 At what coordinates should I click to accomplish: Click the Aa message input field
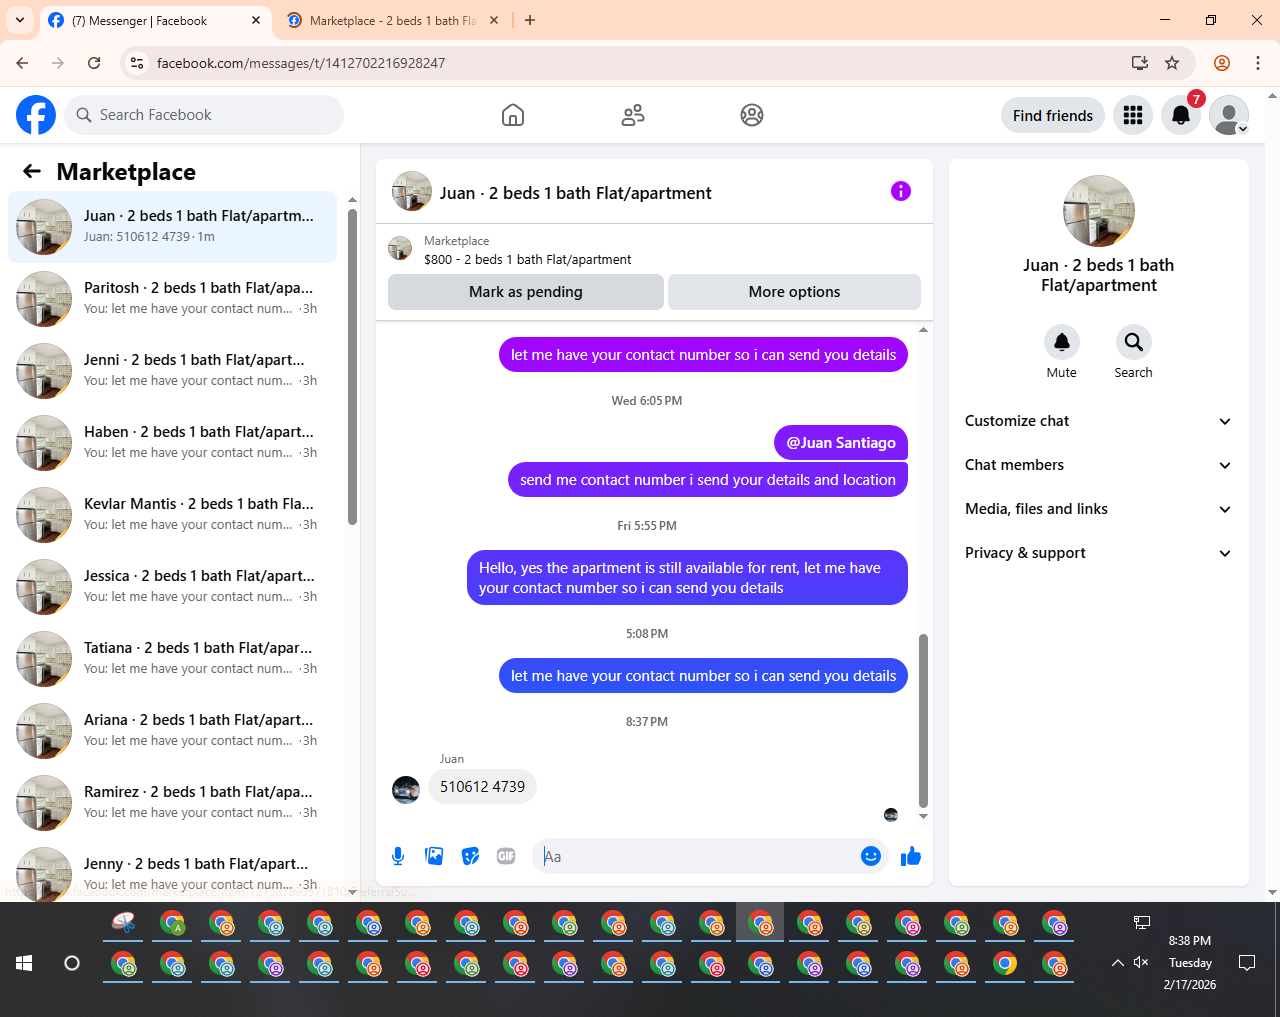[698, 856]
